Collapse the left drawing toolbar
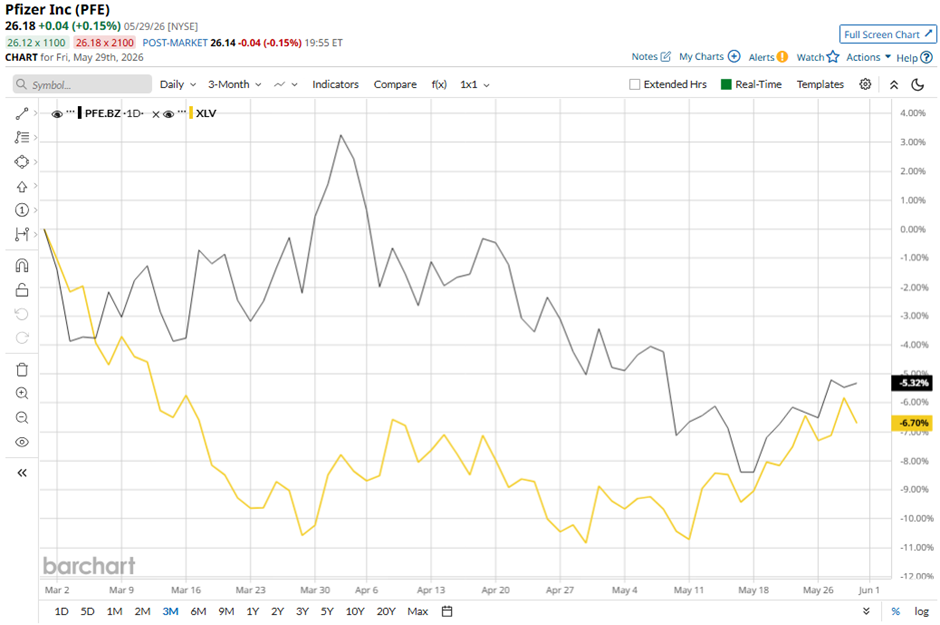Image resolution: width=940 pixels, height=625 pixels. tap(22, 473)
